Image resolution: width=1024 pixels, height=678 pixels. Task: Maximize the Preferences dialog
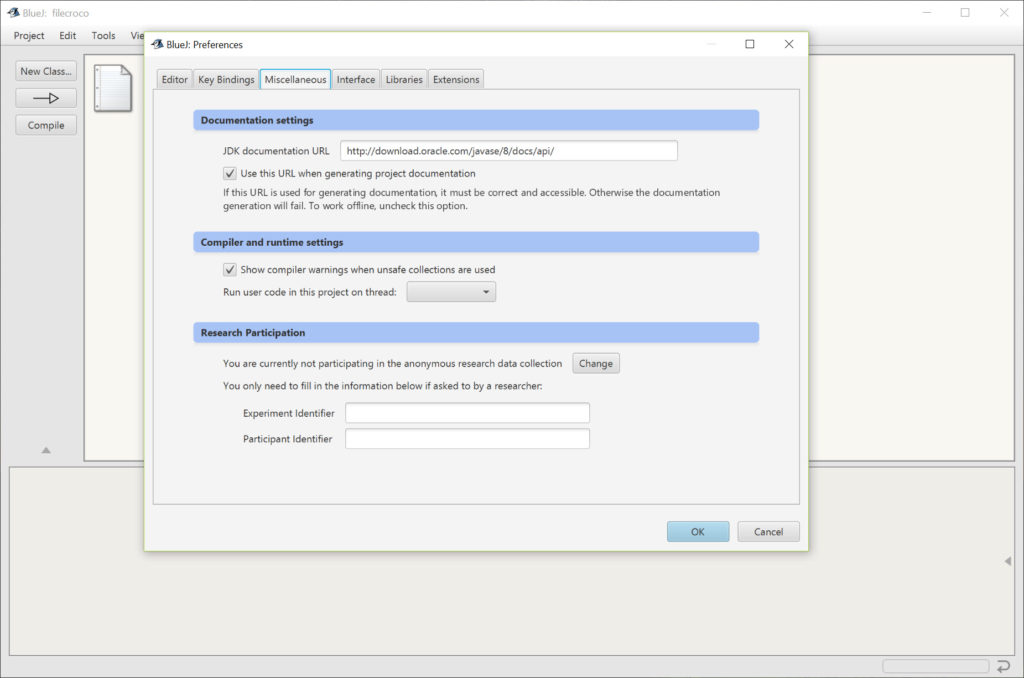click(x=750, y=44)
